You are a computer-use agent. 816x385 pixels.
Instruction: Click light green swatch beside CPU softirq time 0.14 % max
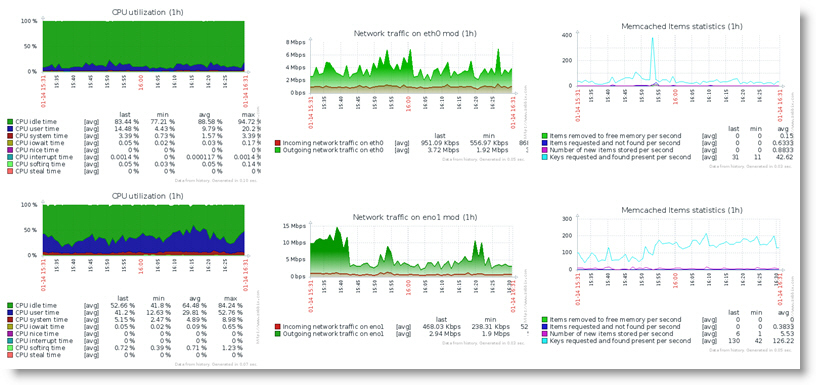tap(10, 164)
